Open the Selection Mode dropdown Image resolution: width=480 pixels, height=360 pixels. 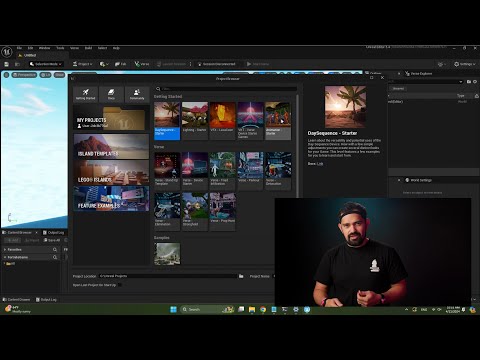click(45, 64)
